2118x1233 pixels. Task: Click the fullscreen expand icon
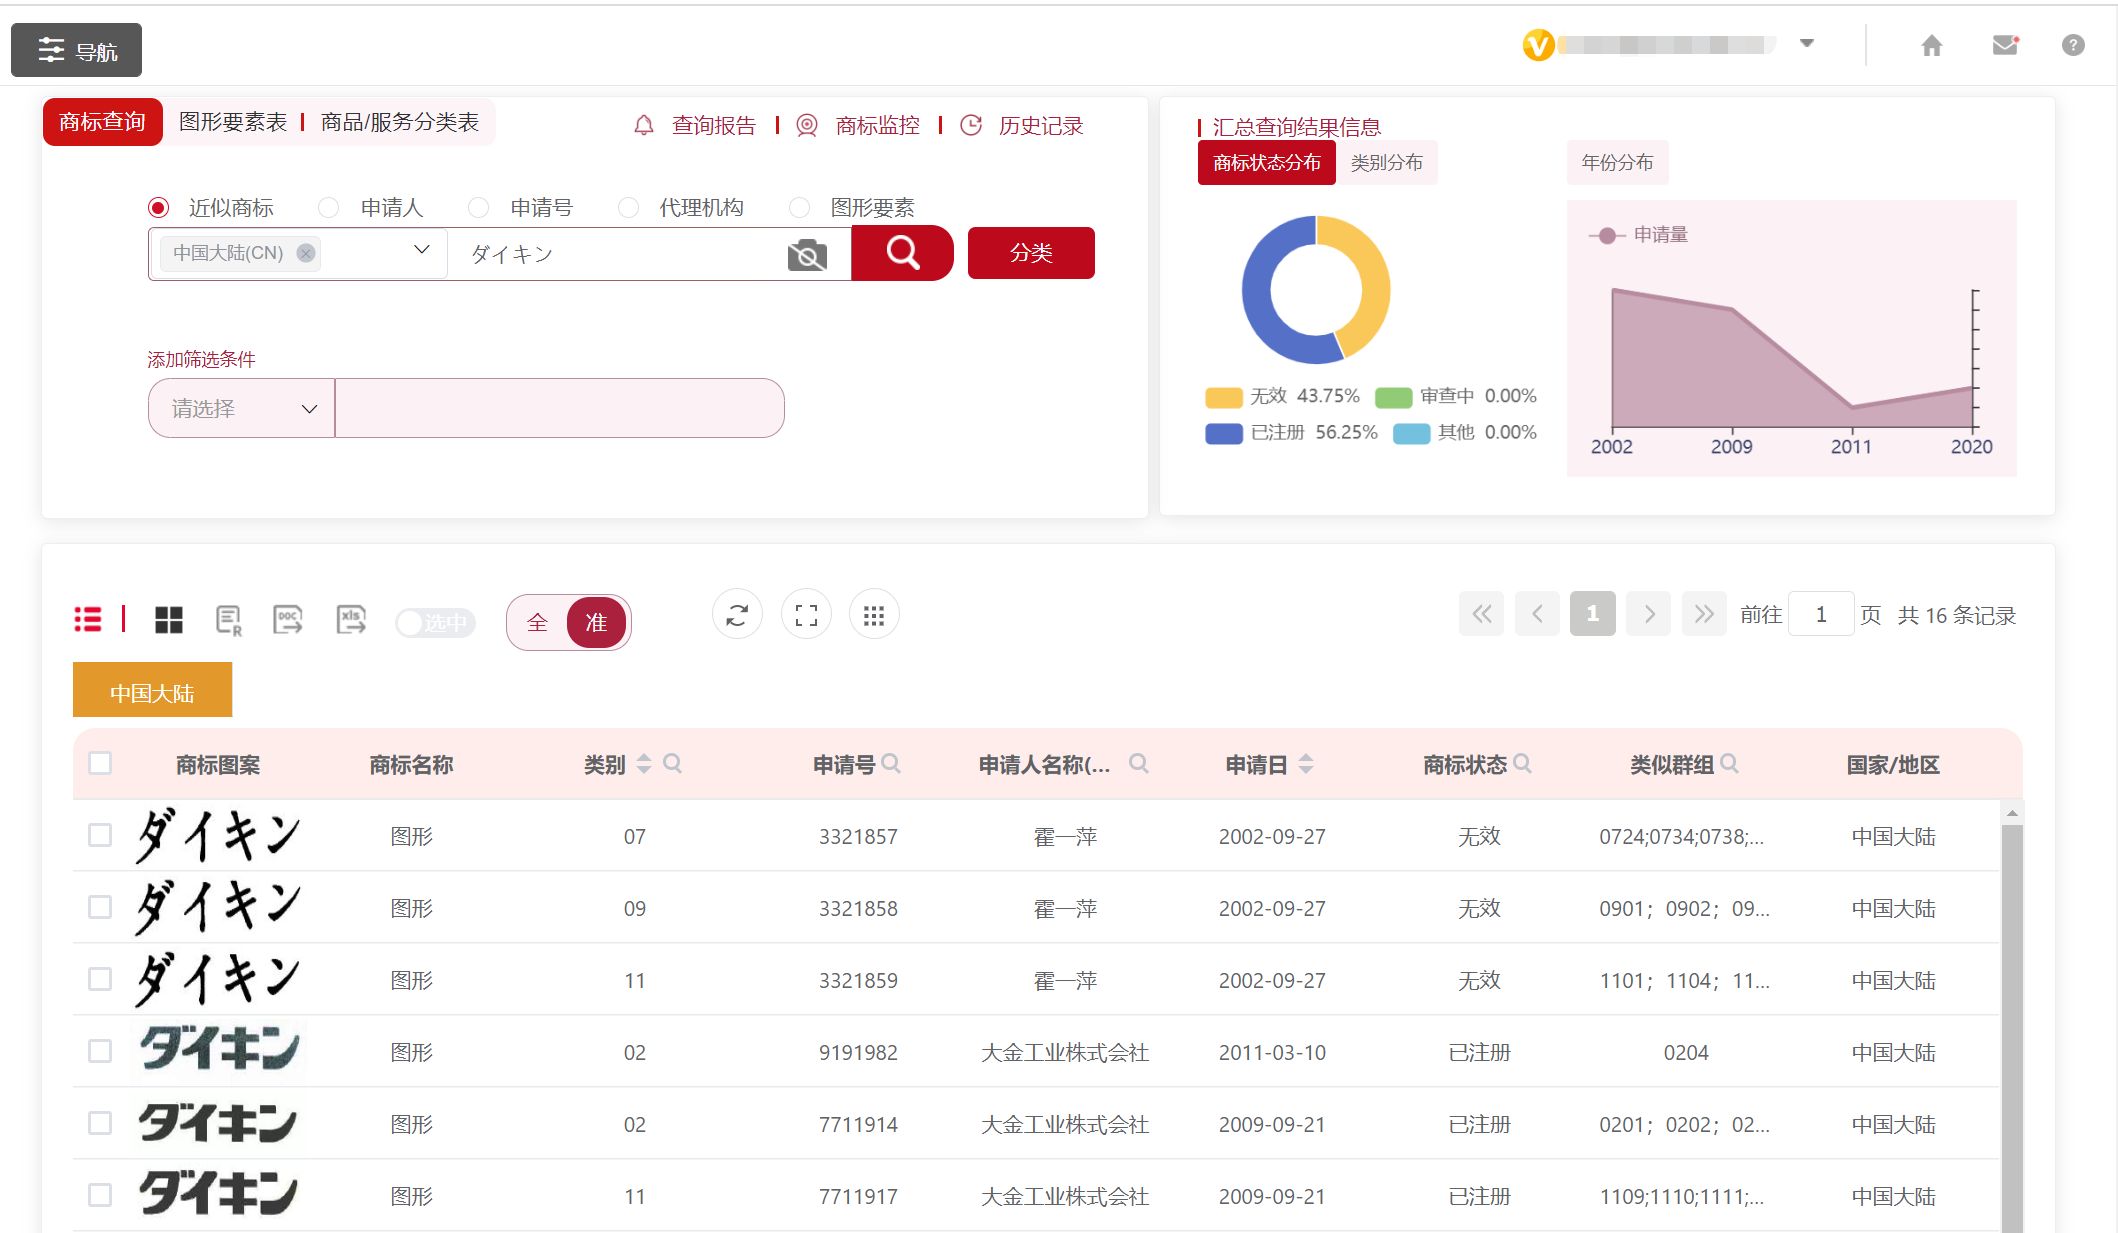pos(806,615)
